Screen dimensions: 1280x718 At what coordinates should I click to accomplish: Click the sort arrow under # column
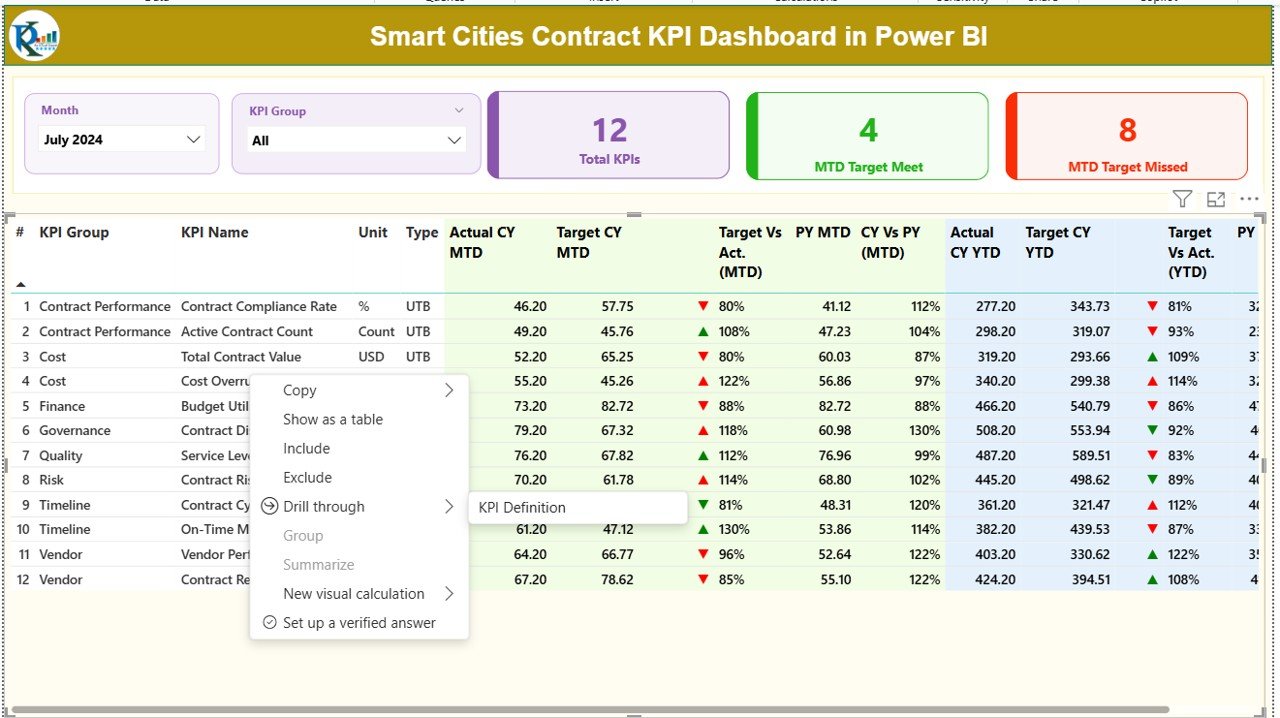[21, 284]
